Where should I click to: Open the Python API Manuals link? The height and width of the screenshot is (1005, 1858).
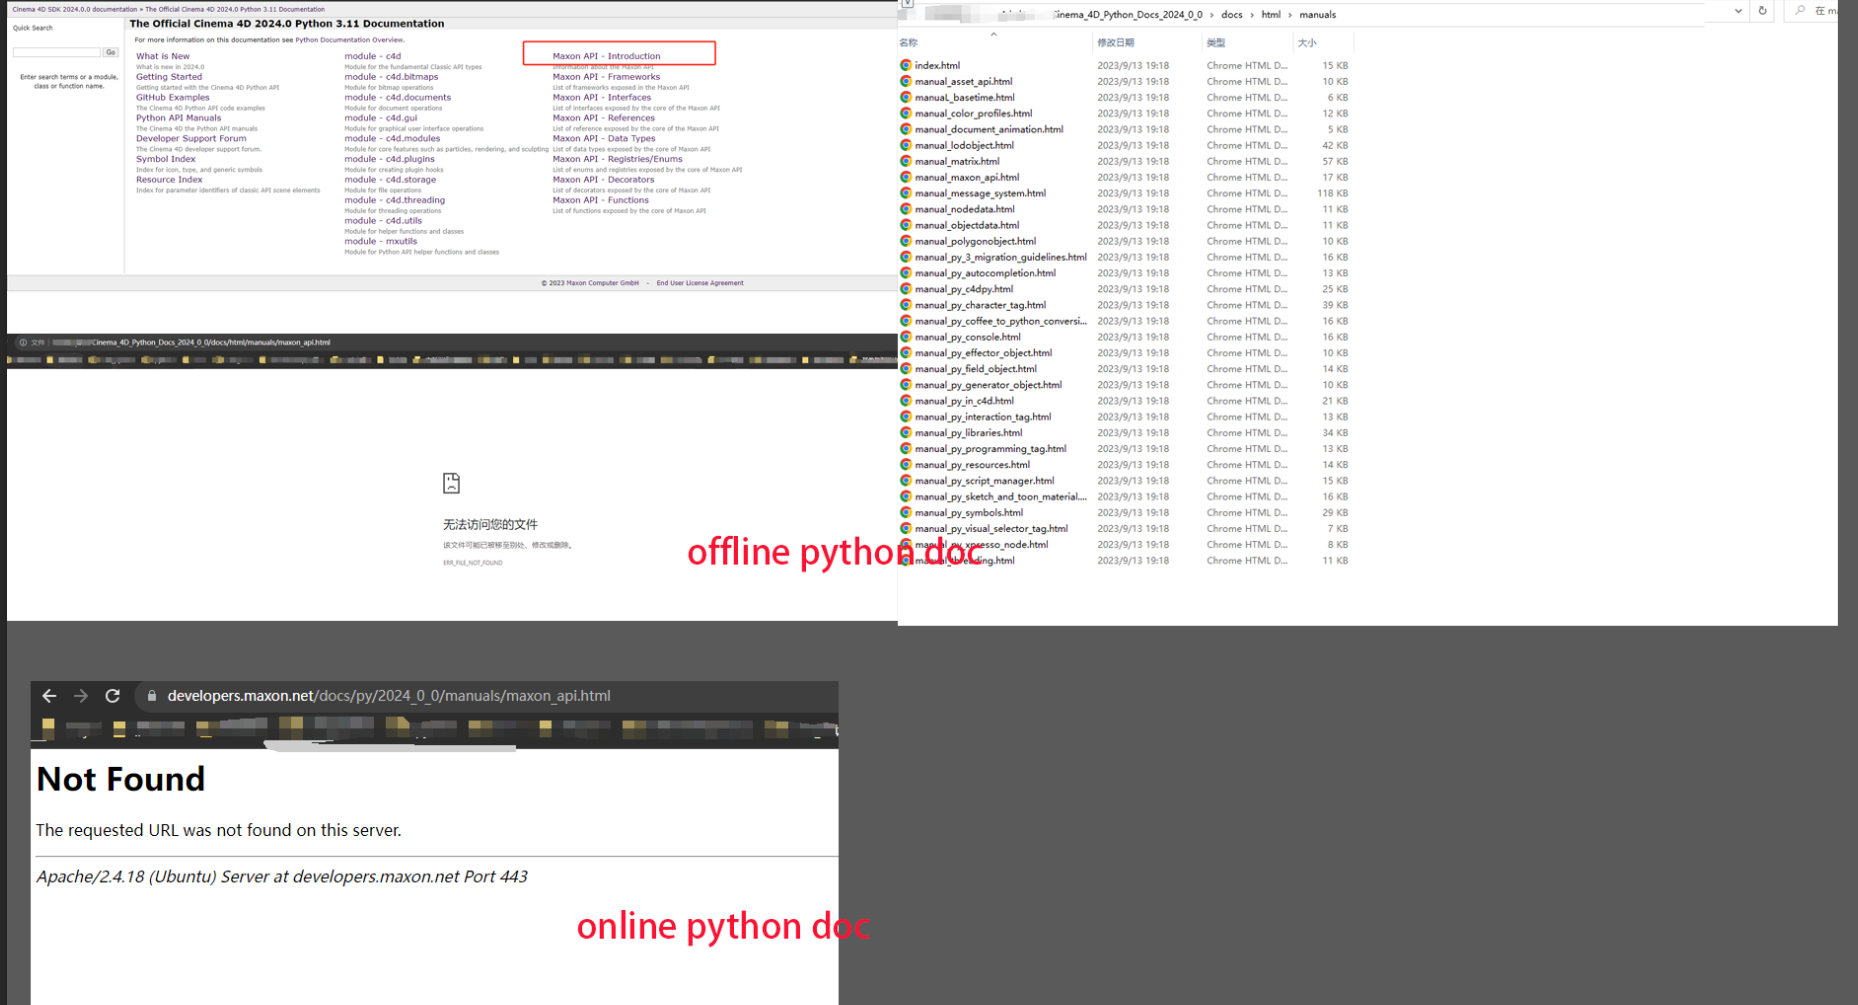point(178,118)
